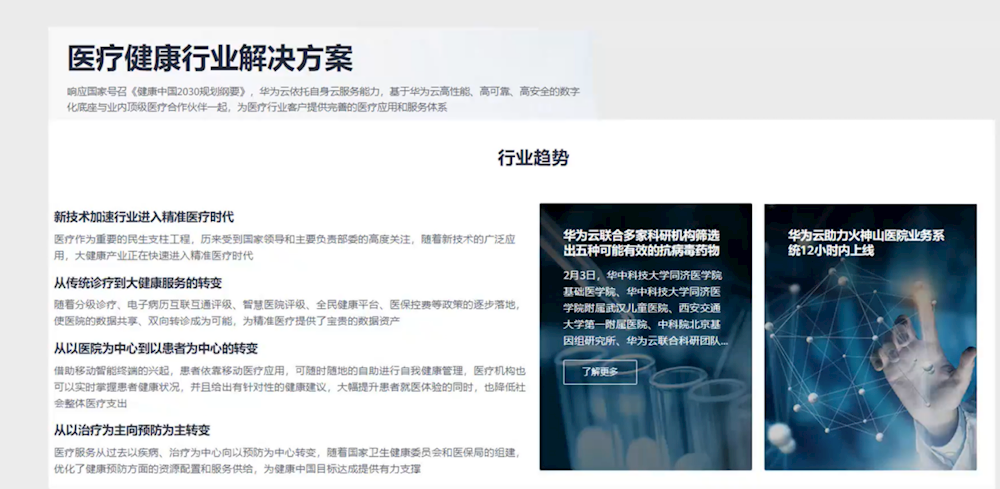Click paragraph starting 医疗作为重要的民生支柱工程

click(284, 247)
